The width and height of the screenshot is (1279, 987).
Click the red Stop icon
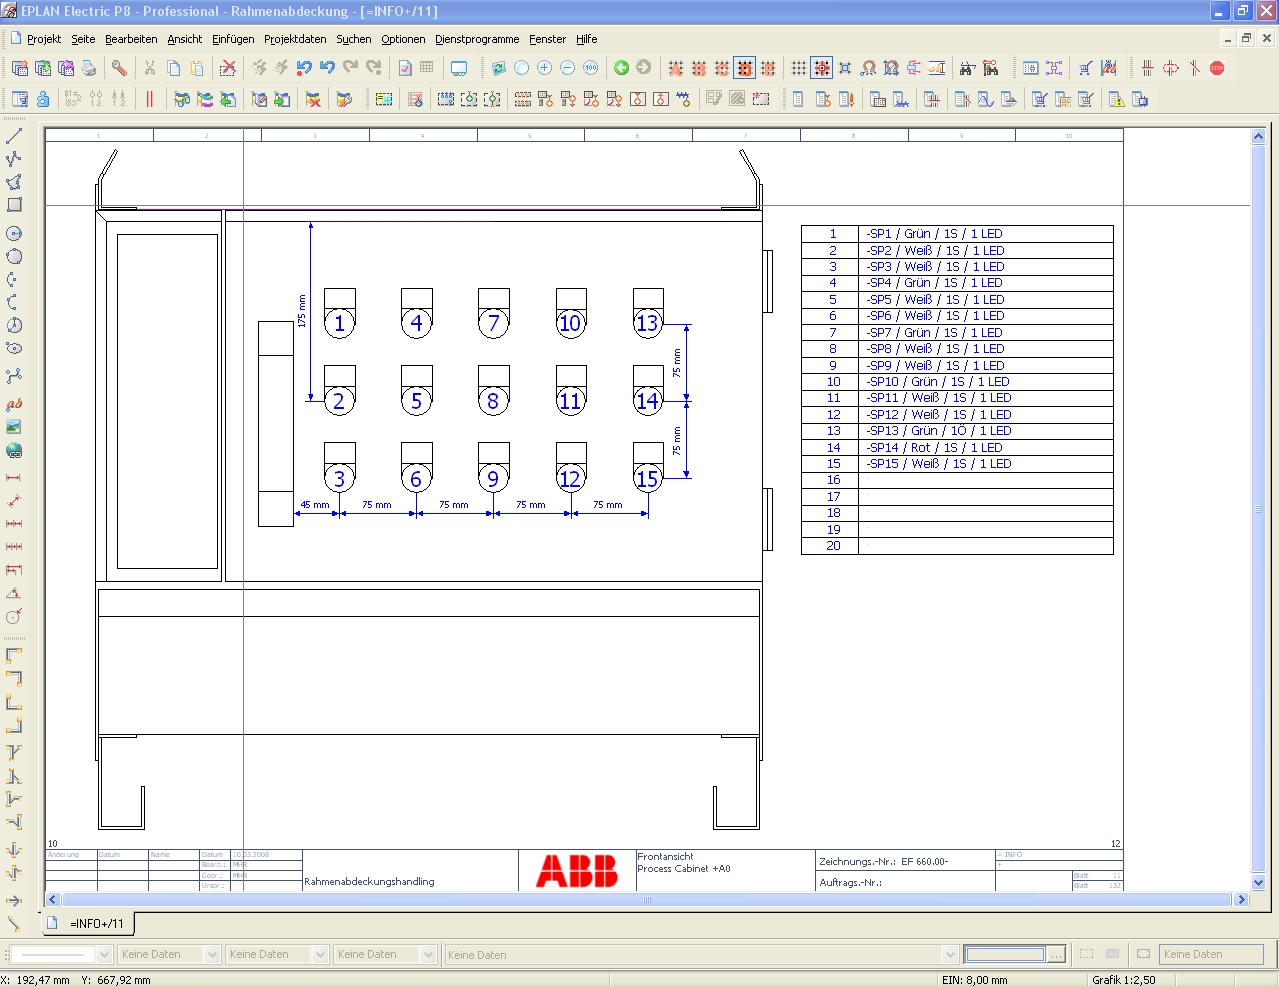pyautogui.click(x=1217, y=68)
